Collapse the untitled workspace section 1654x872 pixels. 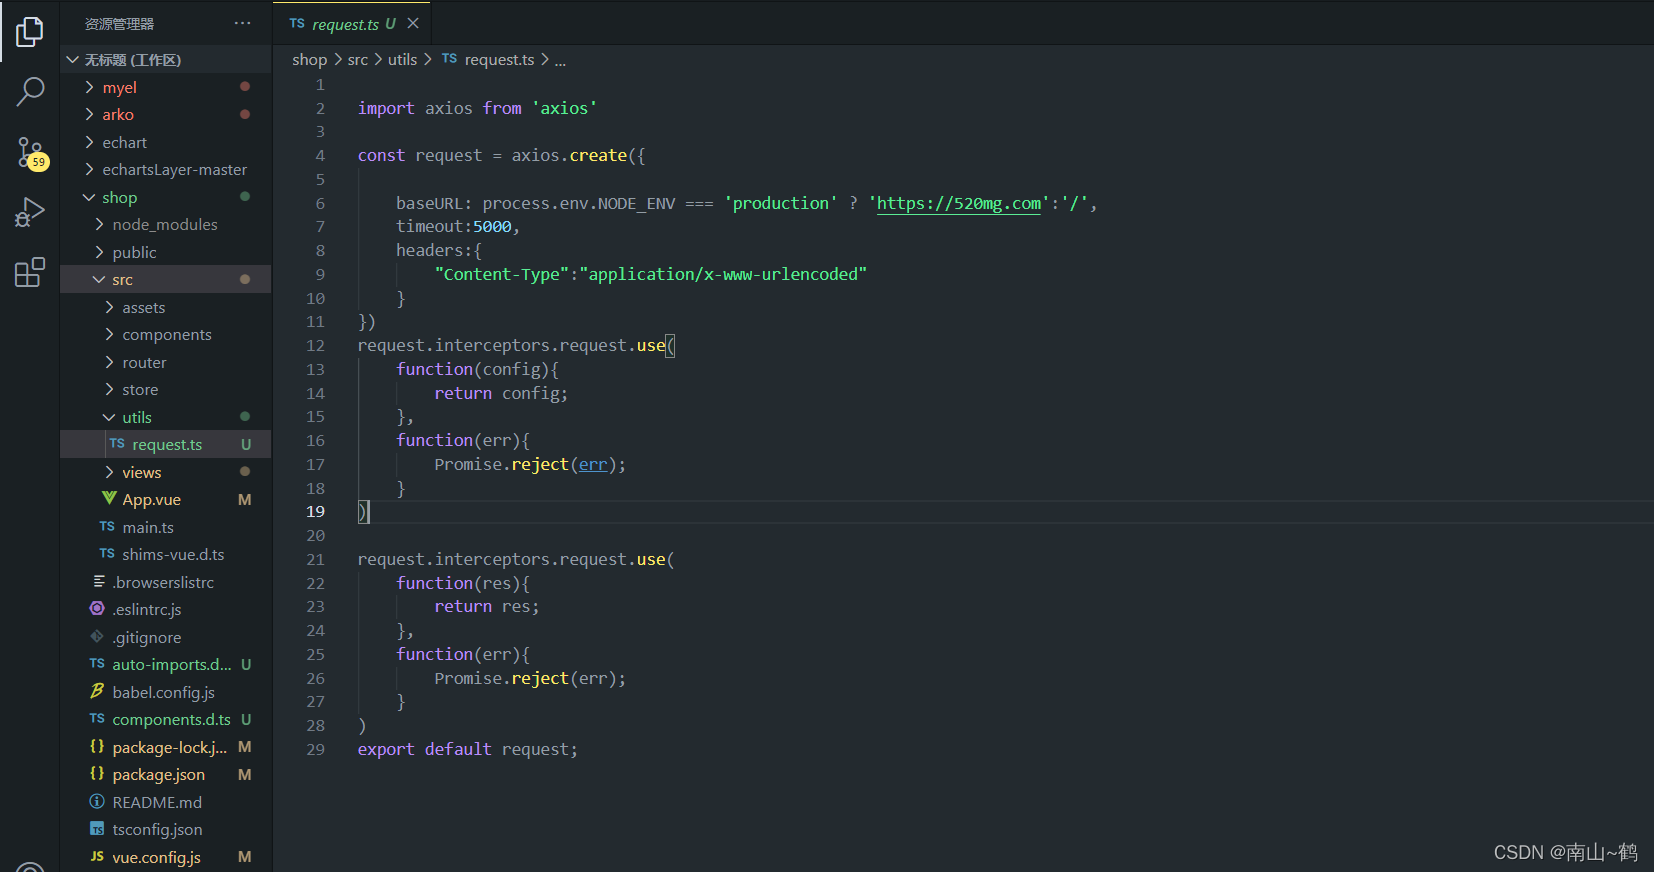click(x=73, y=60)
